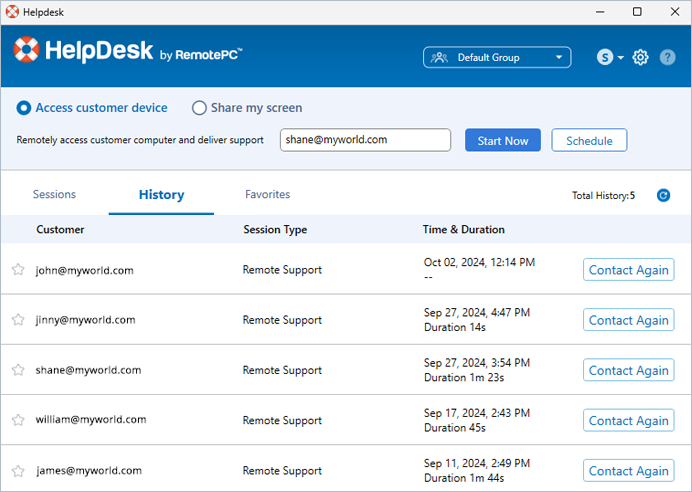
Task: Favorite the james@myworld.com entry
Action: click(x=18, y=470)
